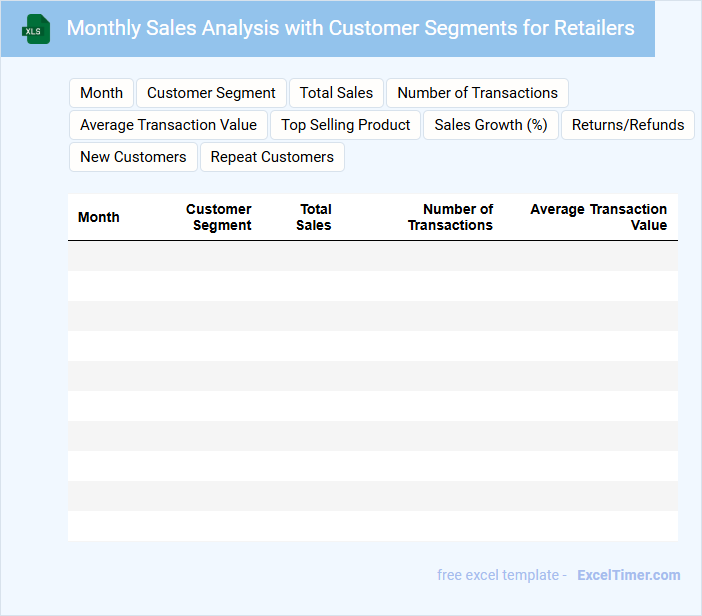Click the Total Sales column header
Screen dimensions: 702x616
(x=315, y=217)
